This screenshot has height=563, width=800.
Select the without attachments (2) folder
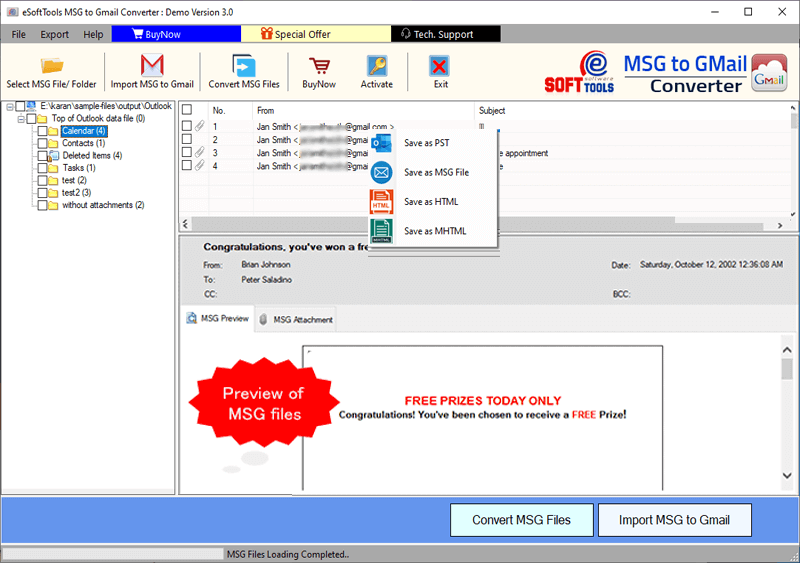(103, 205)
